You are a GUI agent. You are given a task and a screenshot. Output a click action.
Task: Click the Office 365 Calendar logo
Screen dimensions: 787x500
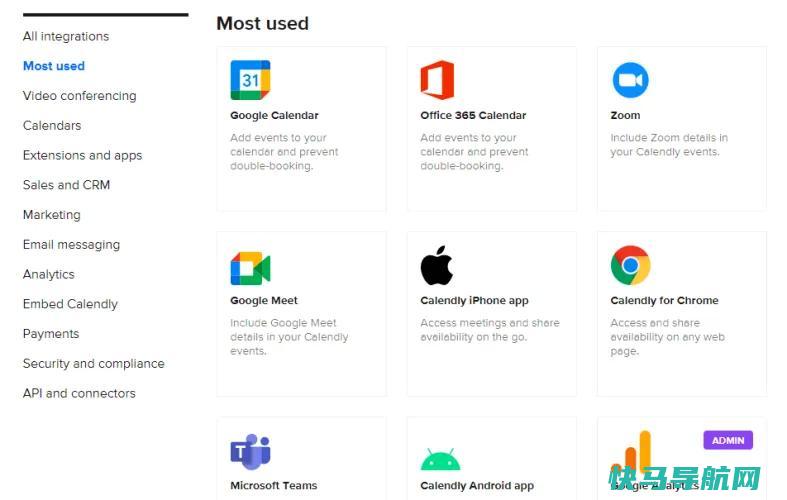point(437,80)
